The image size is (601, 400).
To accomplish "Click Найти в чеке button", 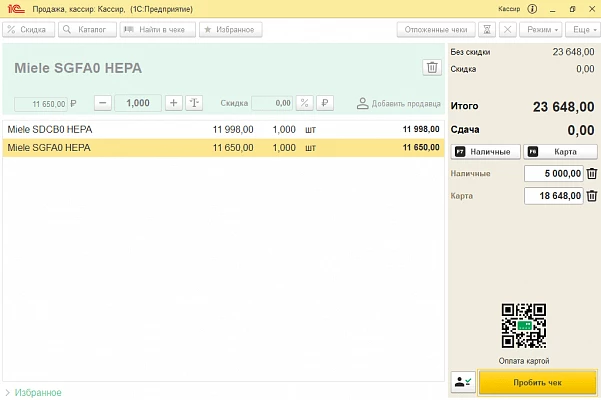I will 158,30.
